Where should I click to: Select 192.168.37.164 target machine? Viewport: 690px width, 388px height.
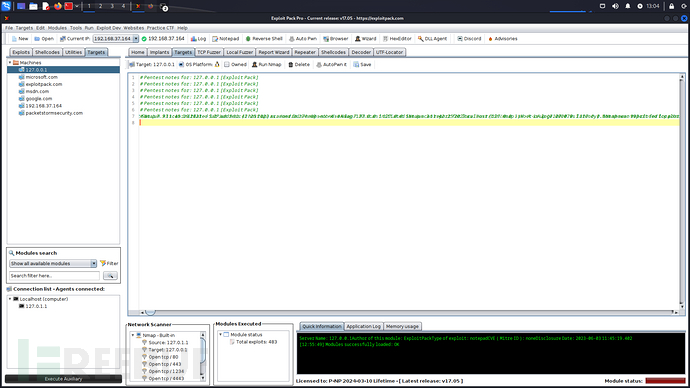(44, 106)
